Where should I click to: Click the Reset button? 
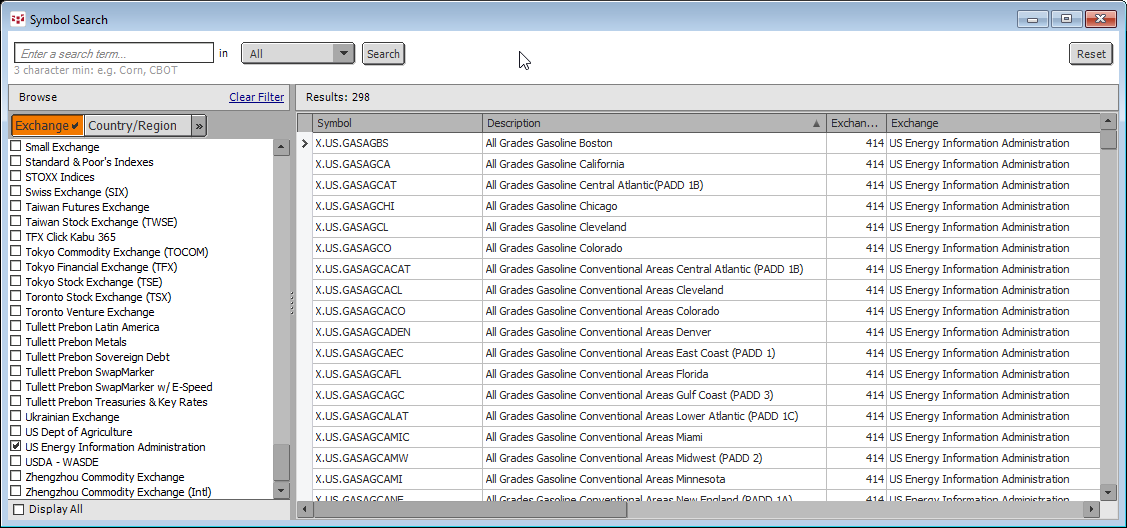1091,54
